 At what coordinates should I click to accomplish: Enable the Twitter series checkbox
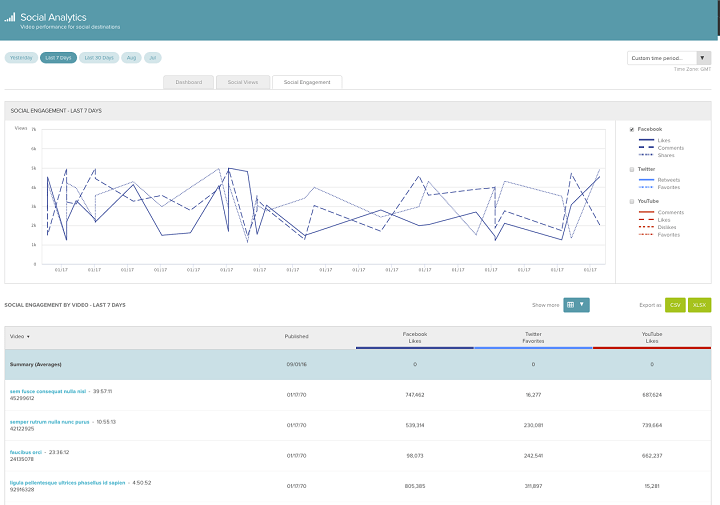[632, 169]
